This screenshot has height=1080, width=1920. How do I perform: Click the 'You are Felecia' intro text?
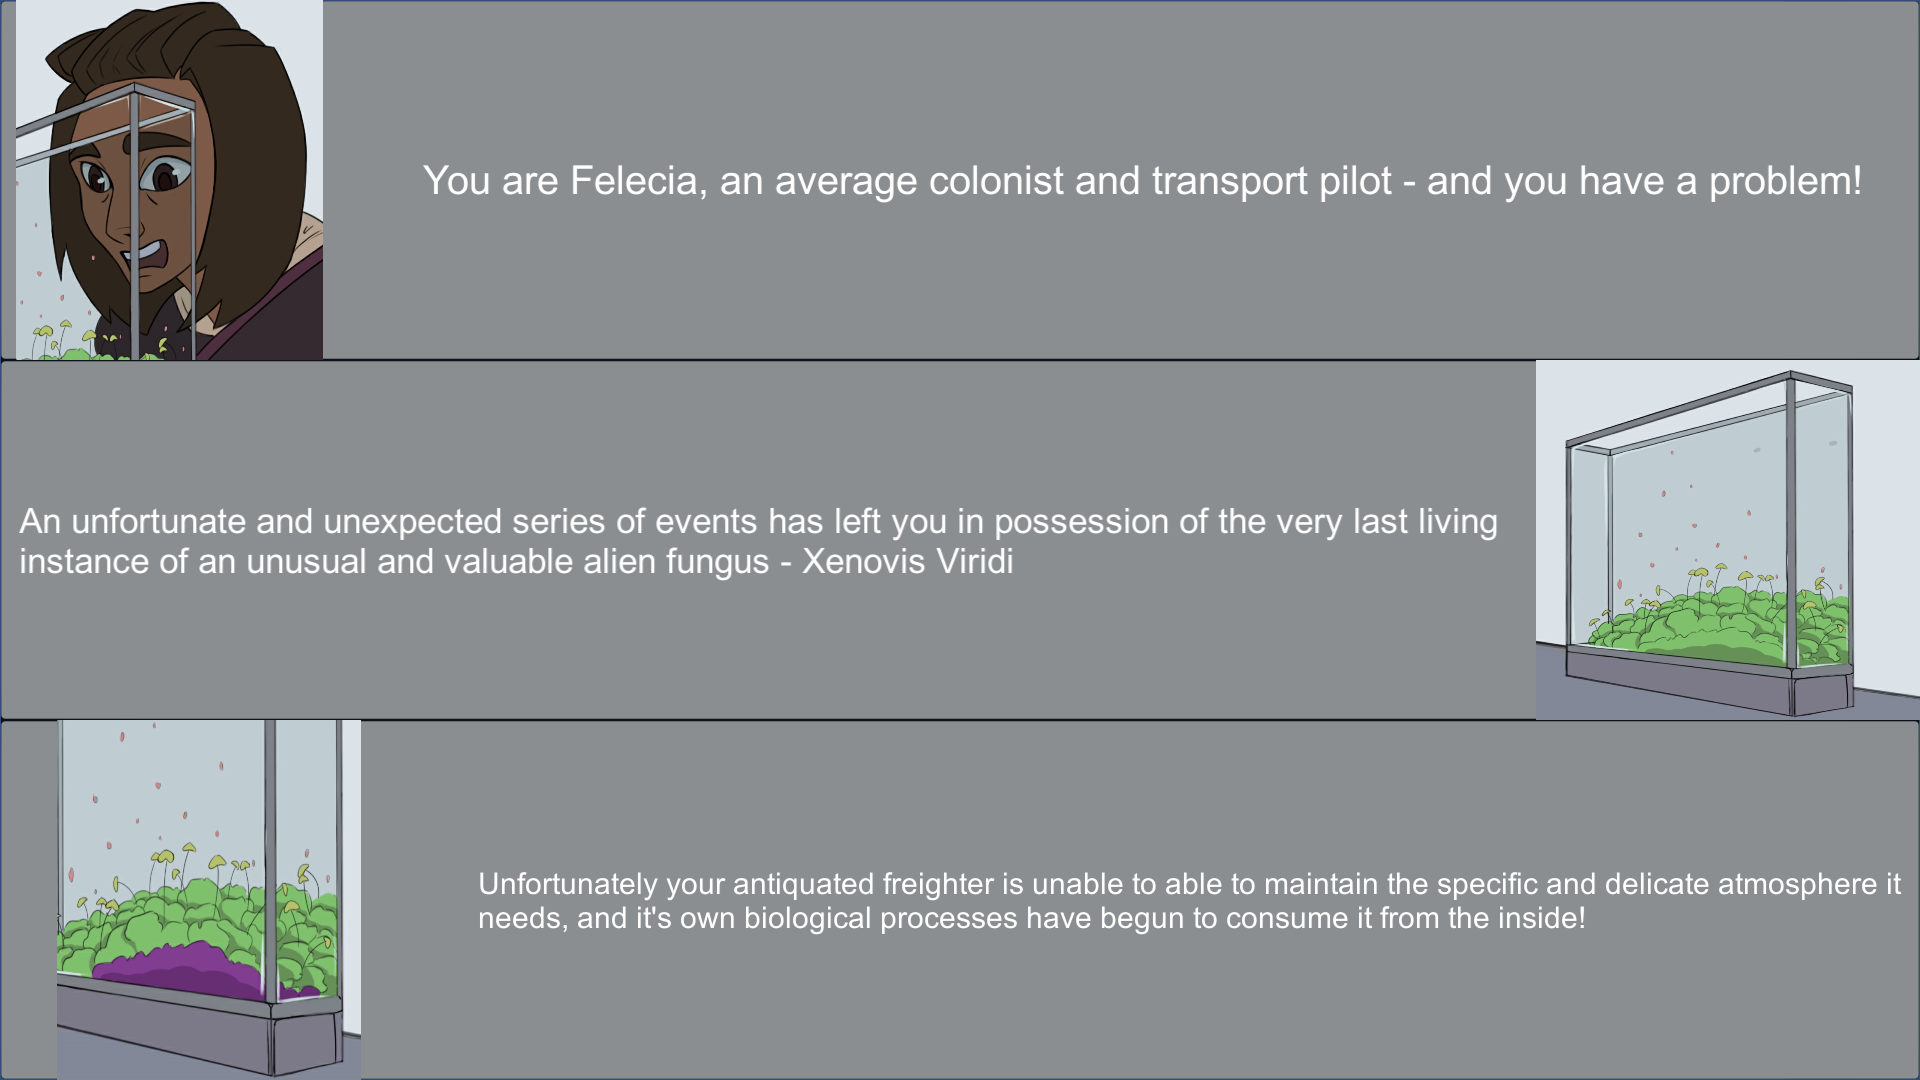point(1142,181)
